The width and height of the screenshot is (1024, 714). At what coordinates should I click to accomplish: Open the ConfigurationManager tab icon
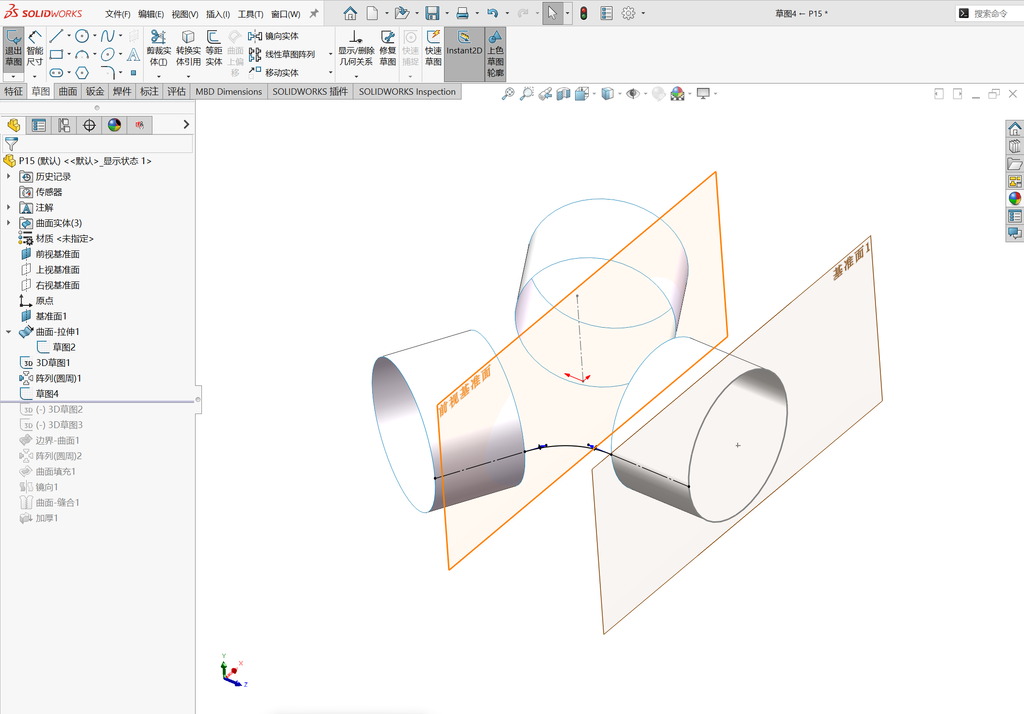[64, 125]
